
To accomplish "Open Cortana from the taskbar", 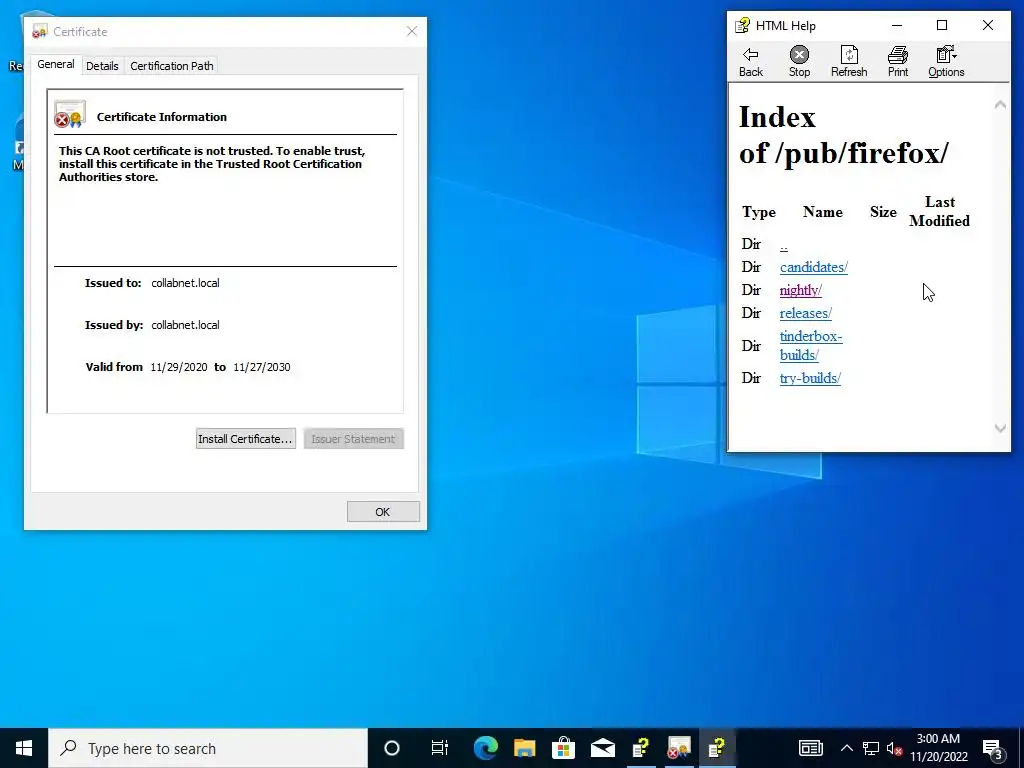I will pyautogui.click(x=392, y=748).
